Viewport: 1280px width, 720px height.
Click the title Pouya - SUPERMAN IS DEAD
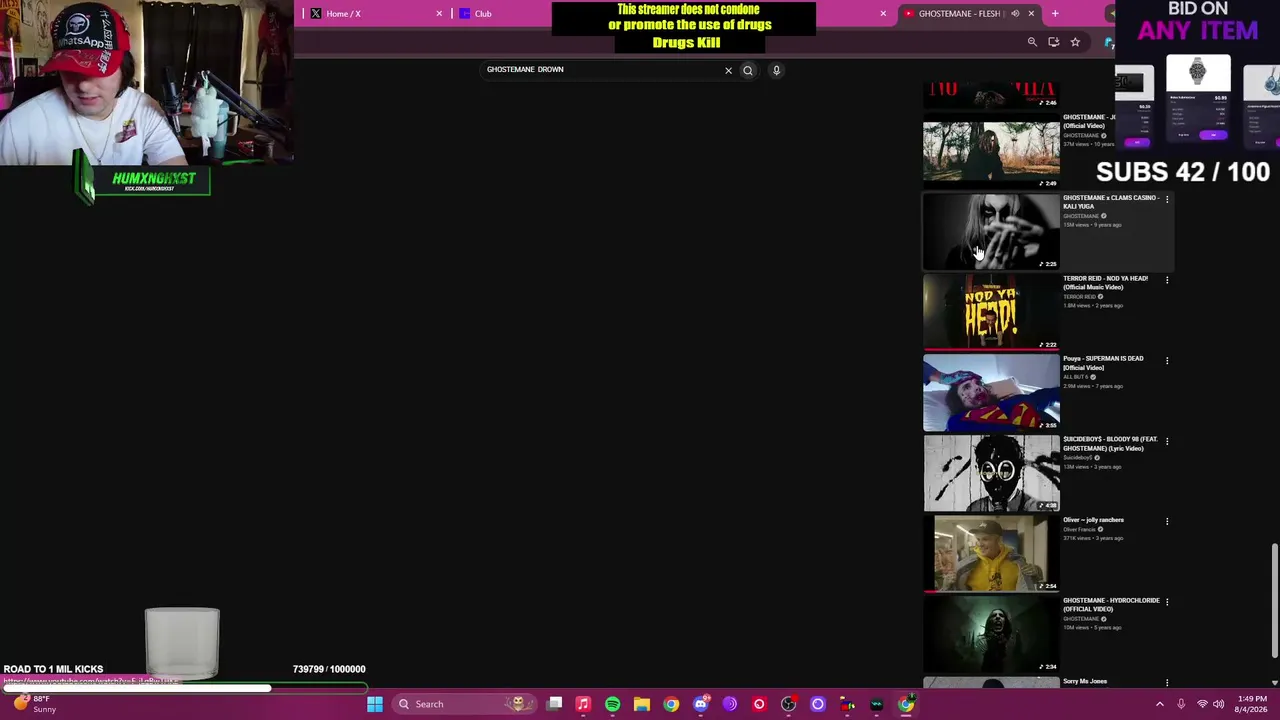pyautogui.click(x=1103, y=363)
